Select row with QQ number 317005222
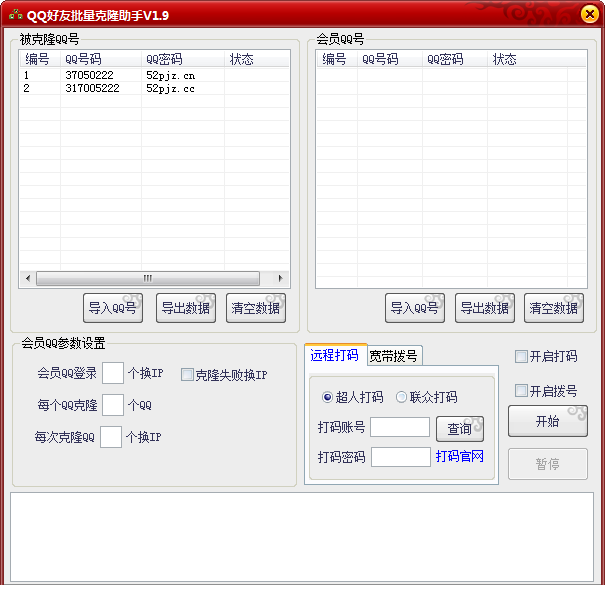The image size is (605, 608). (154, 88)
